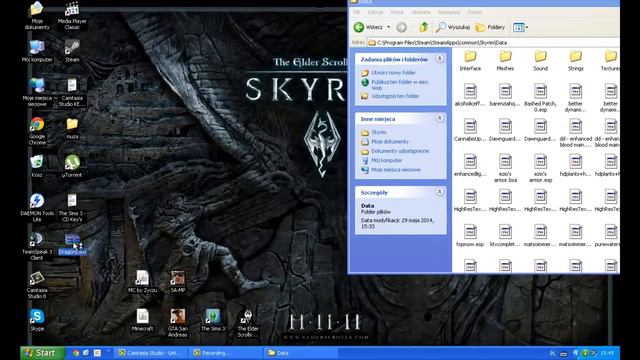This screenshot has width=640, height=360.
Task: Open the Pomoc menu
Action: (474, 12)
